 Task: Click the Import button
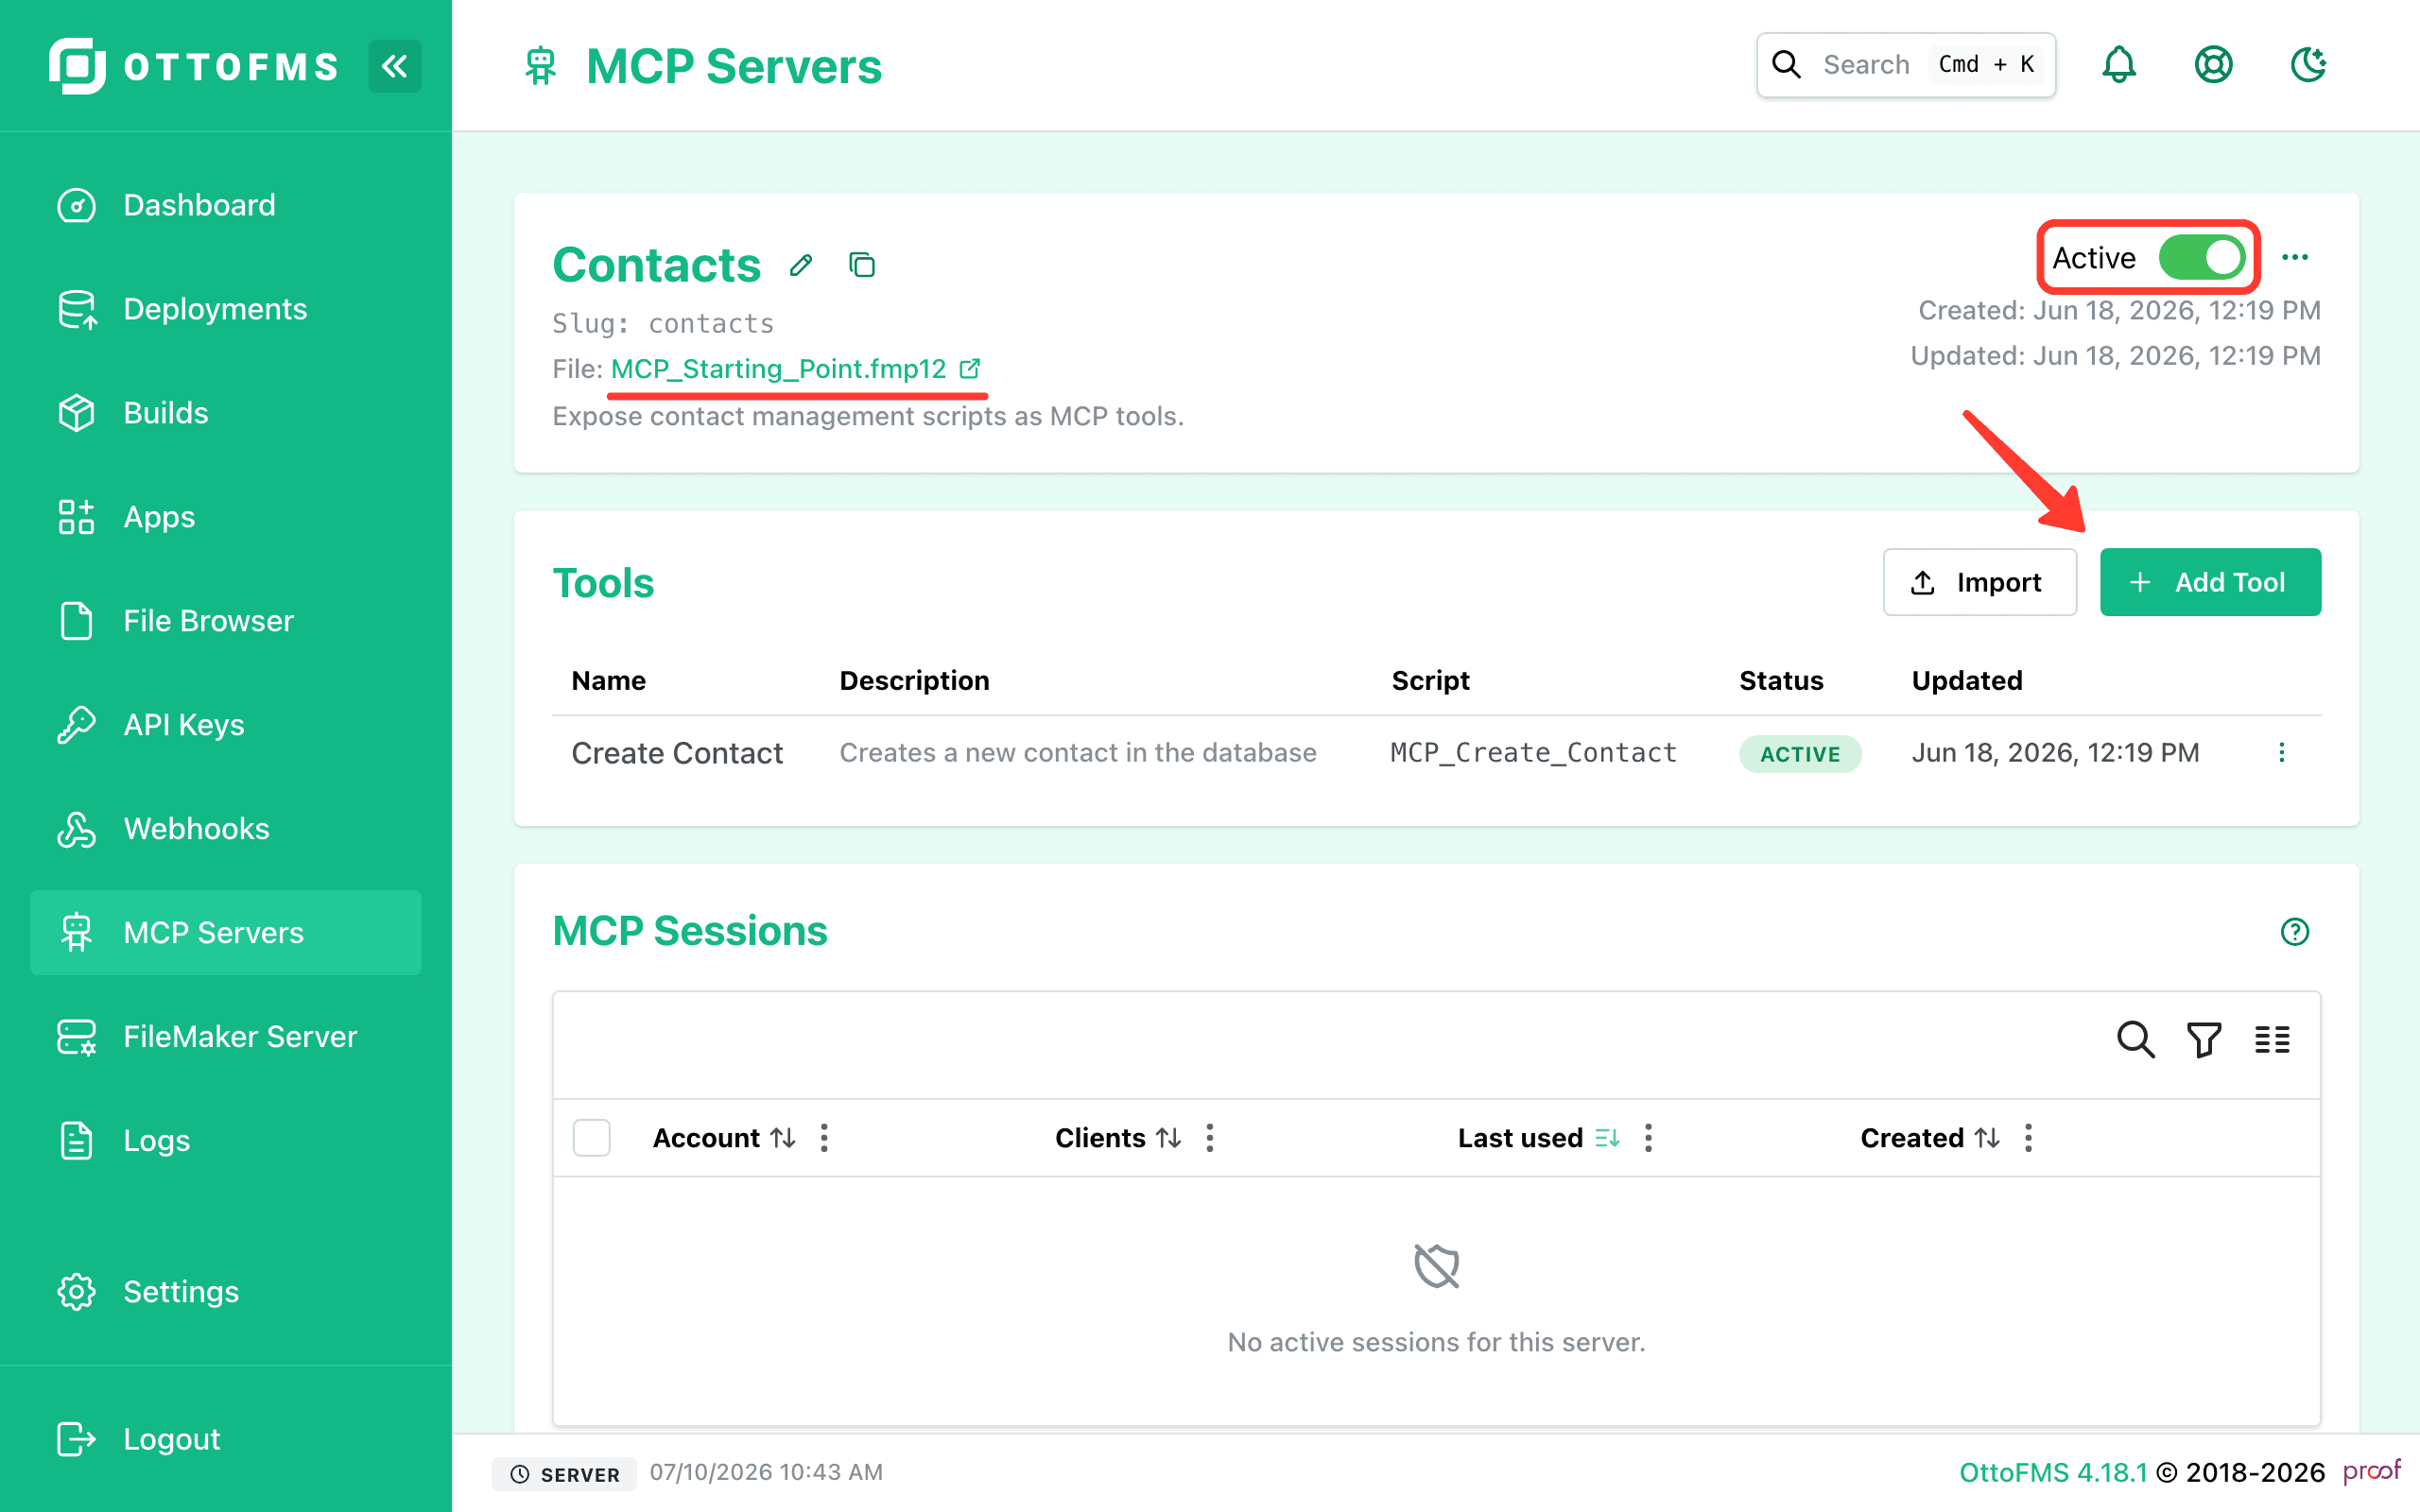point(1979,582)
